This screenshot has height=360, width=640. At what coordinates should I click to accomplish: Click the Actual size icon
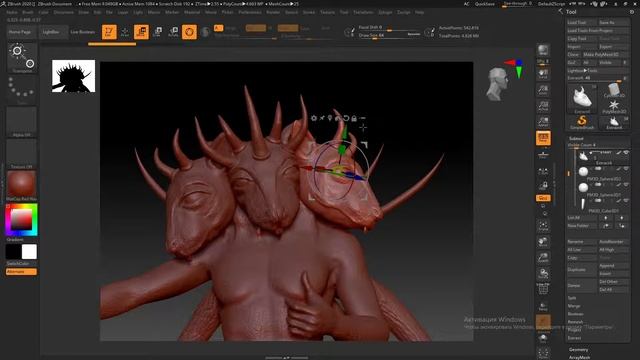click(543, 106)
